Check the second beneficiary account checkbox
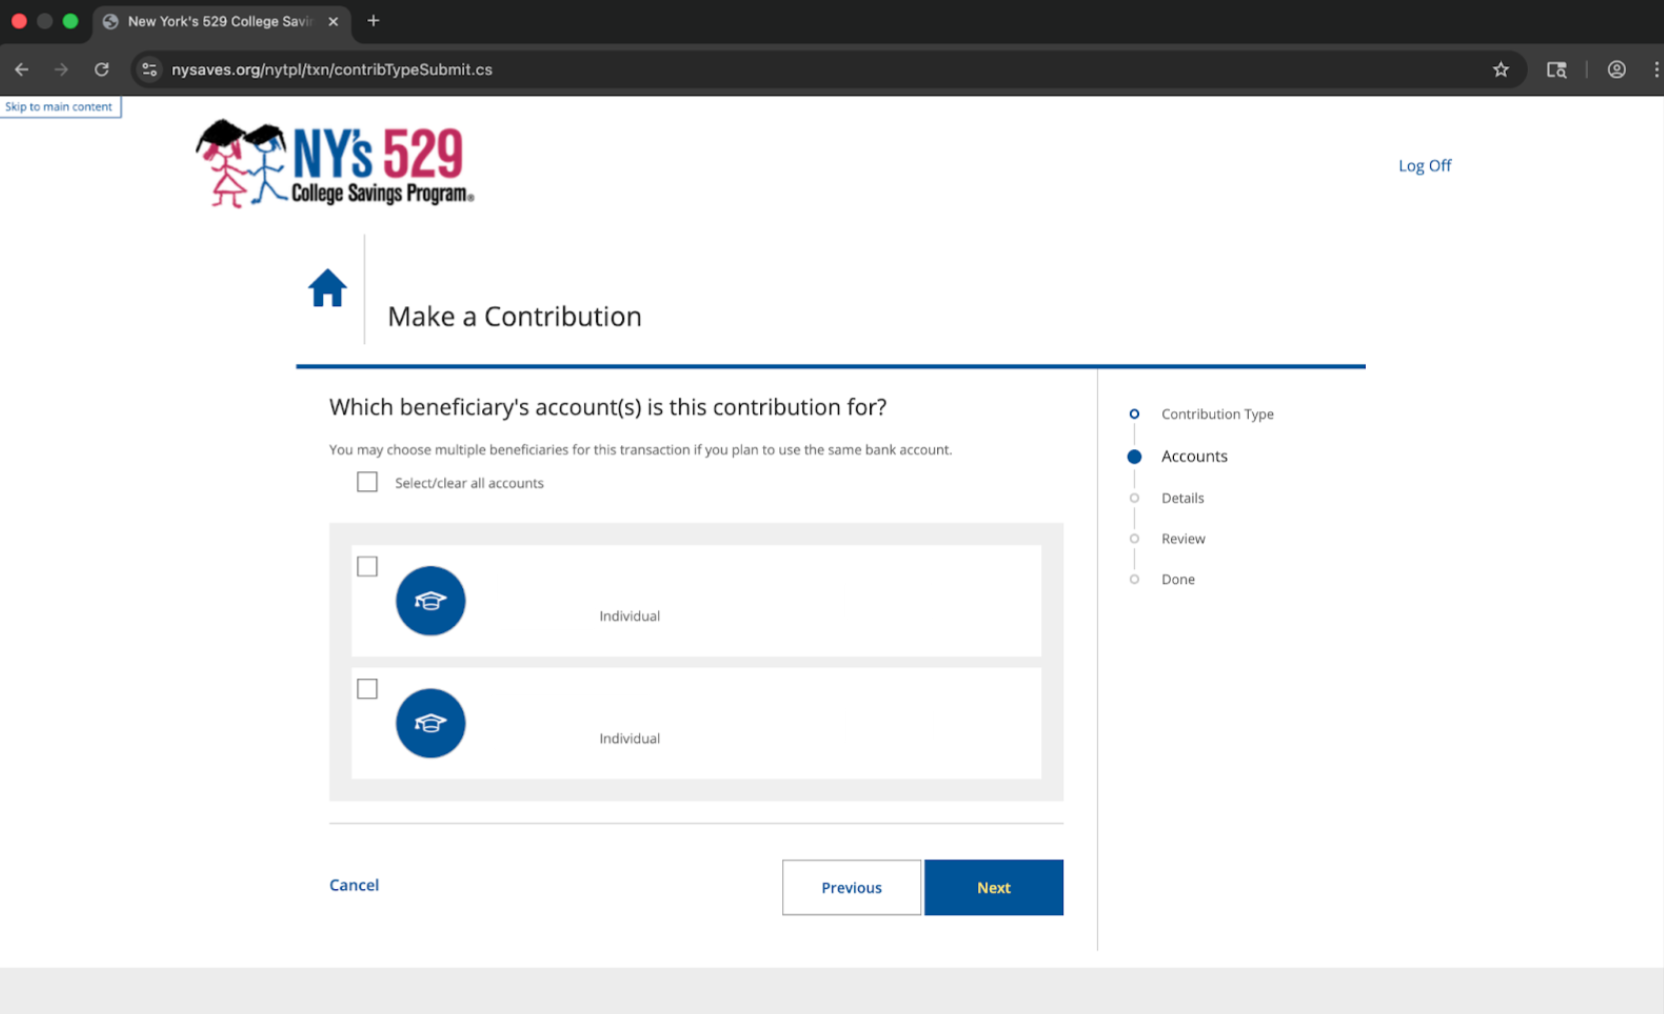1664x1014 pixels. 367,689
